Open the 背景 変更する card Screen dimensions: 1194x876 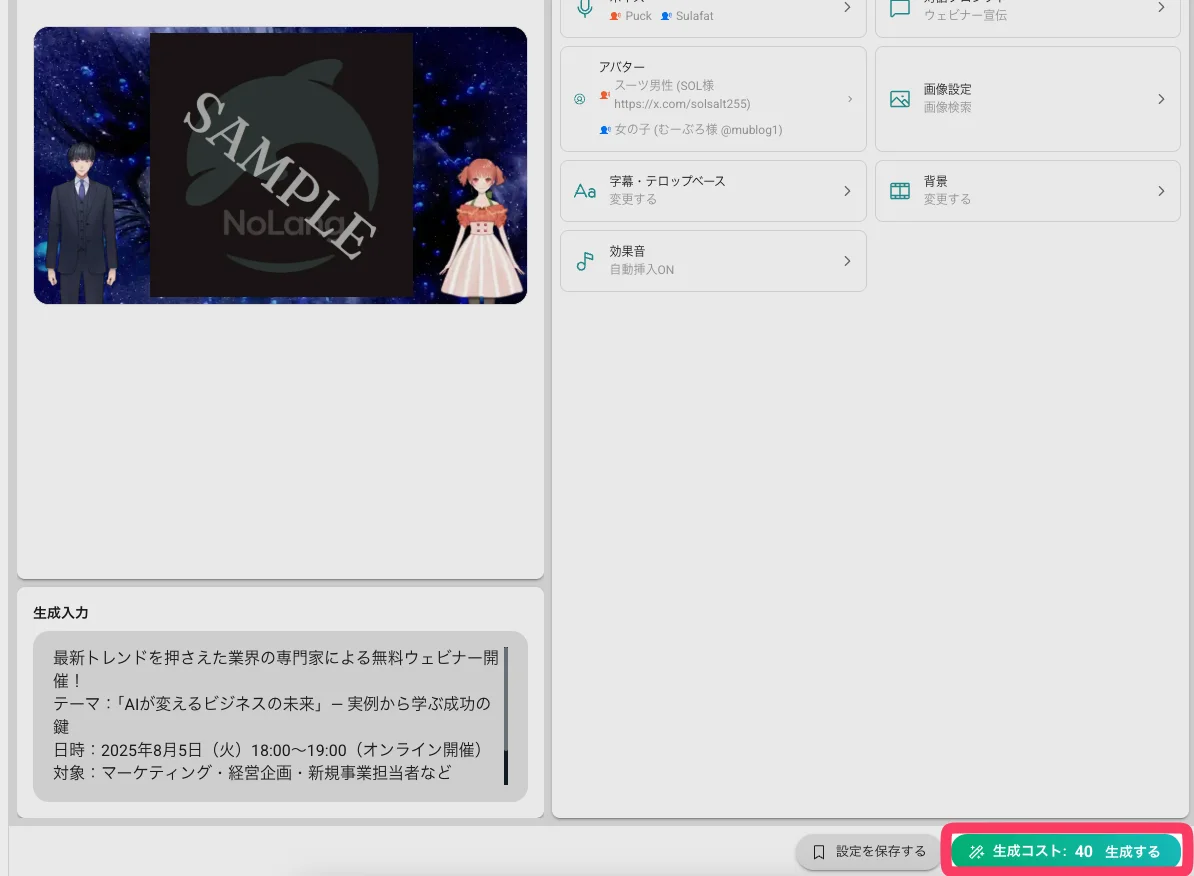(1027, 191)
